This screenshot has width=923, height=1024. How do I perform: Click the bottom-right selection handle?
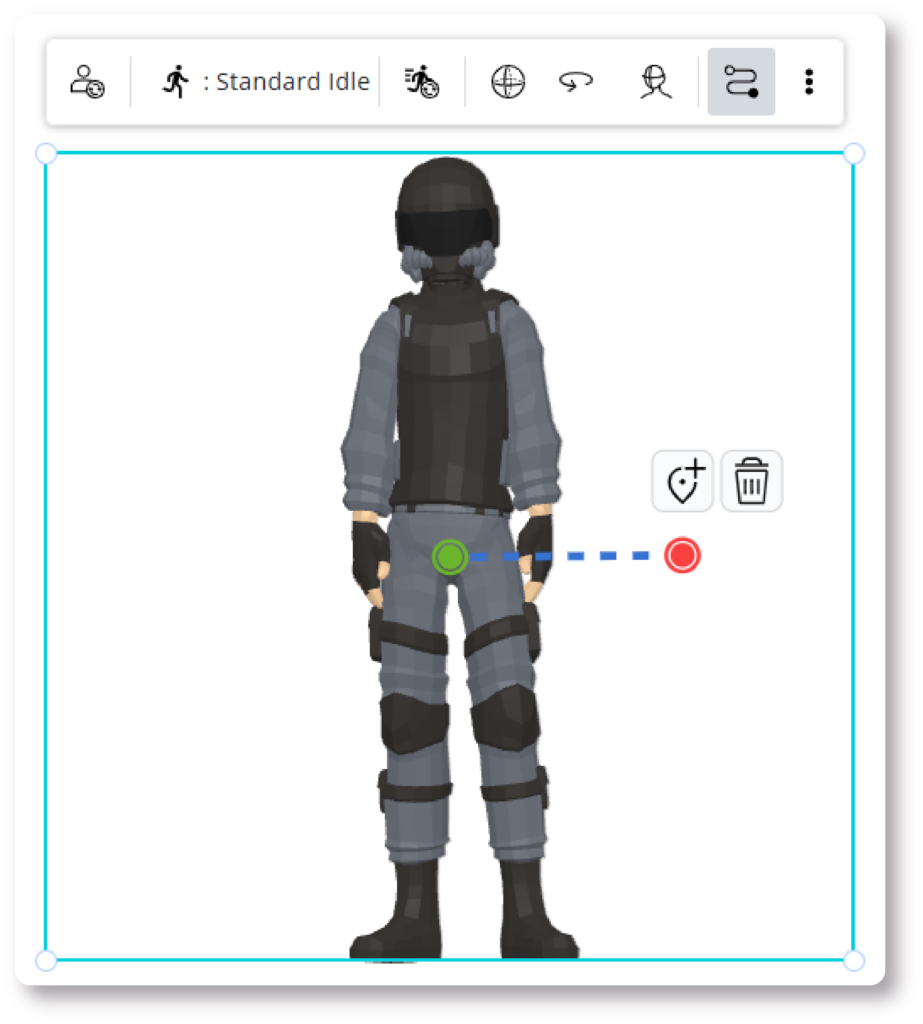click(853, 963)
